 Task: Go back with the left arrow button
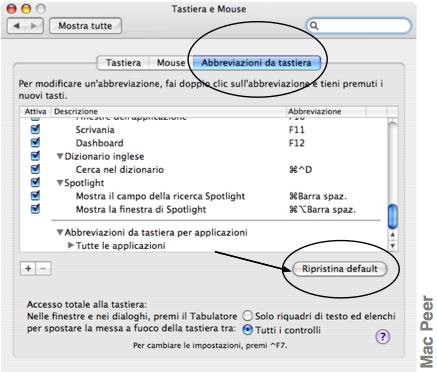(x=16, y=26)
